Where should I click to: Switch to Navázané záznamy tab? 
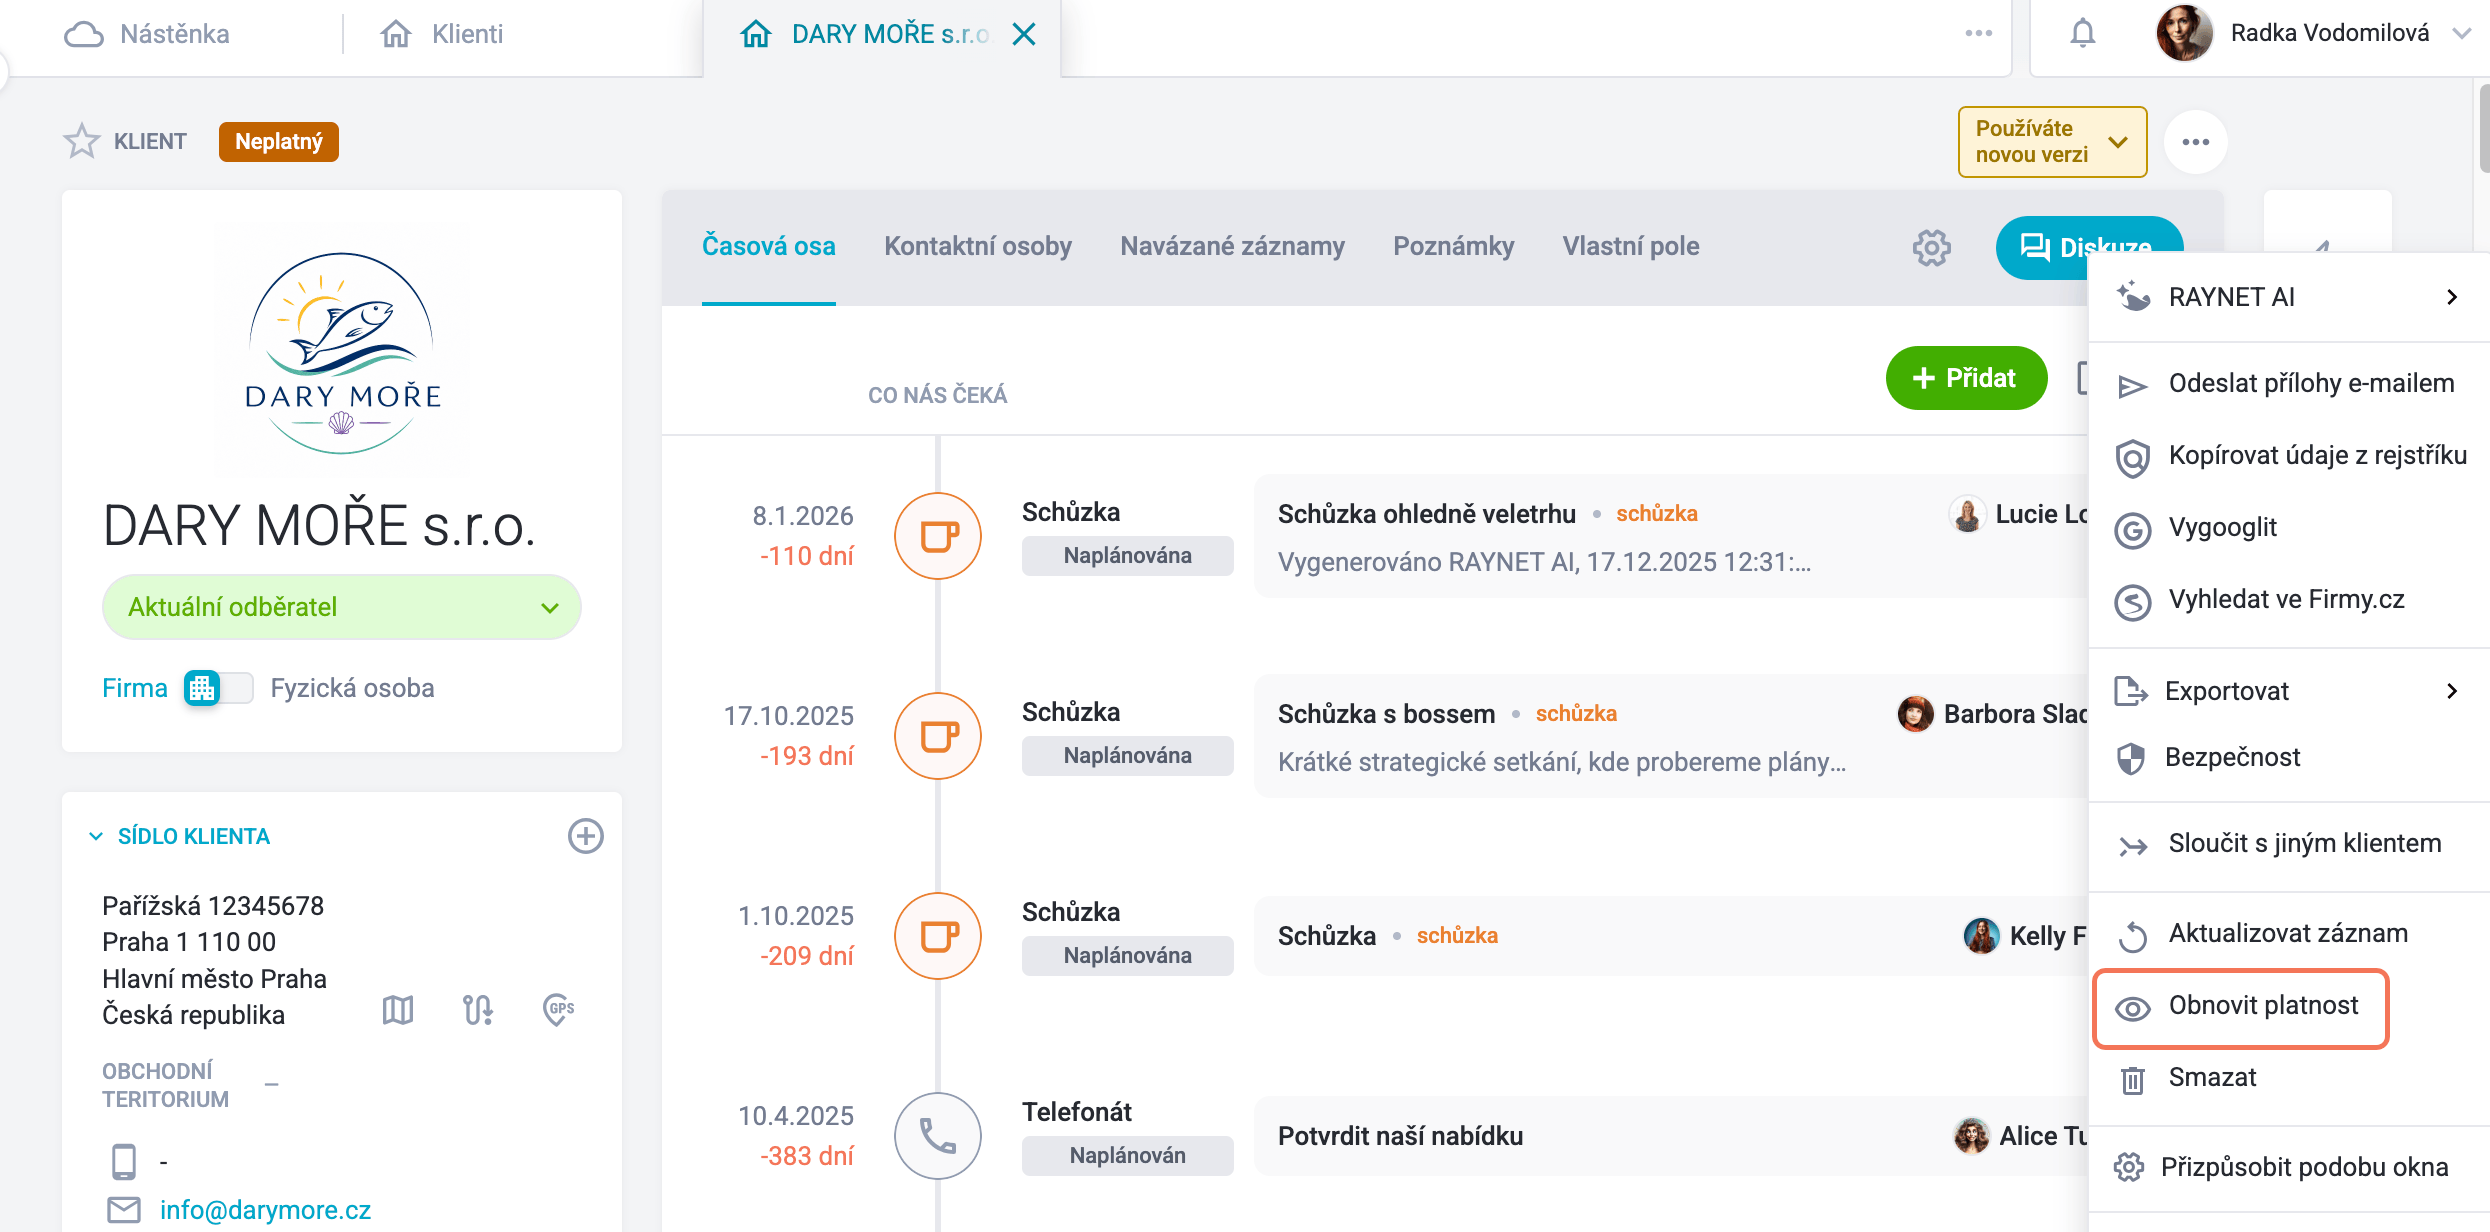[1232, 246]
